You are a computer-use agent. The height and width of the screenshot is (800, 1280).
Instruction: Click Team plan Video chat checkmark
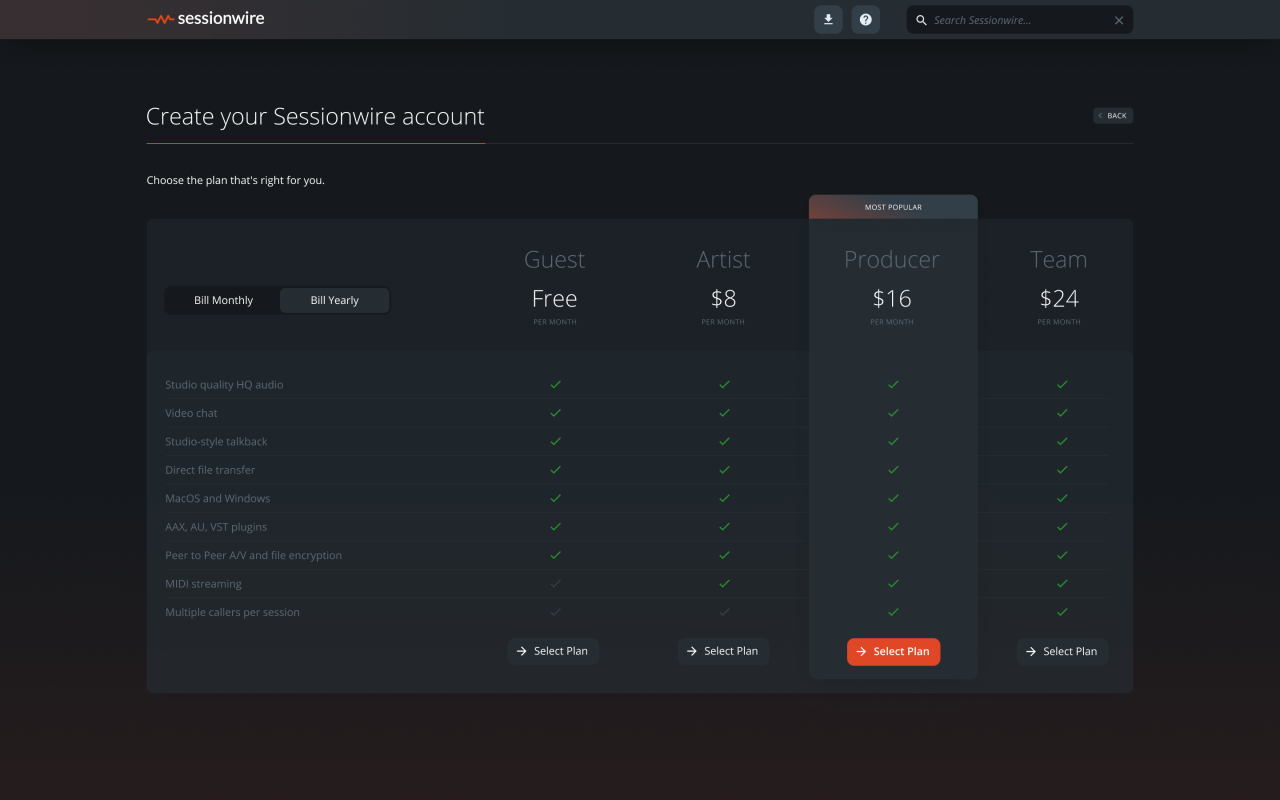click(x=1062, y=413)
